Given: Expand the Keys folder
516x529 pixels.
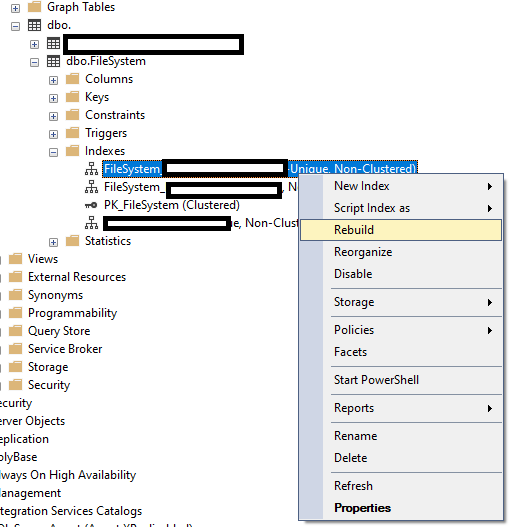Looking at the screenshot, I should [53, 98].
